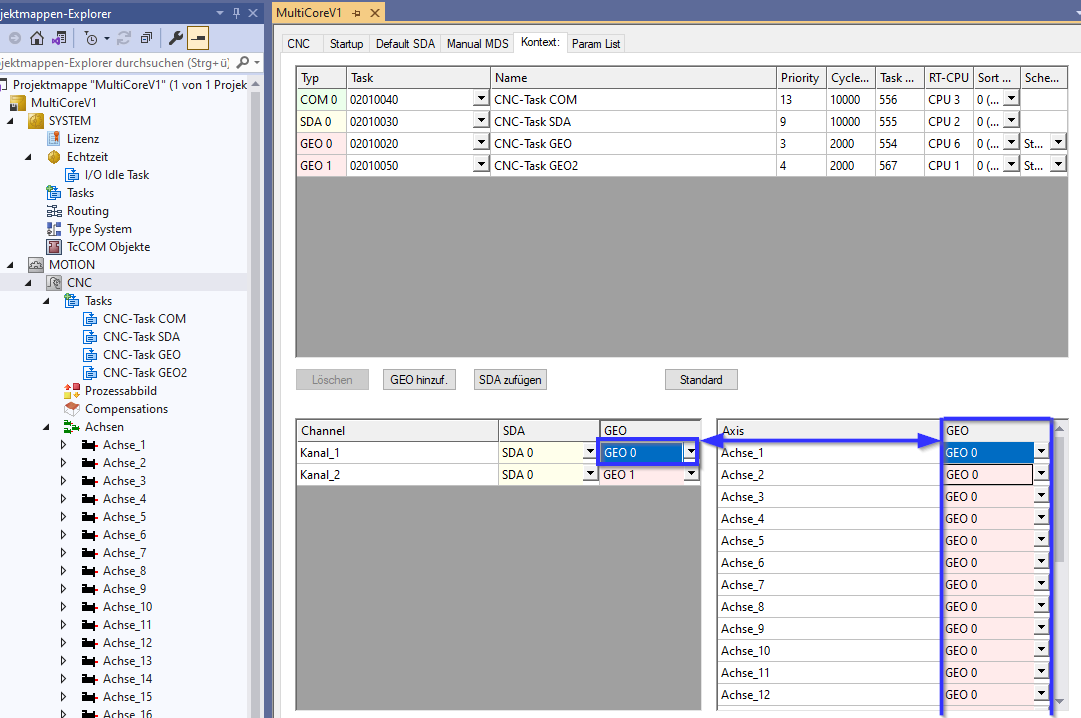Click the SDA zufügen button

click(510, 379)
